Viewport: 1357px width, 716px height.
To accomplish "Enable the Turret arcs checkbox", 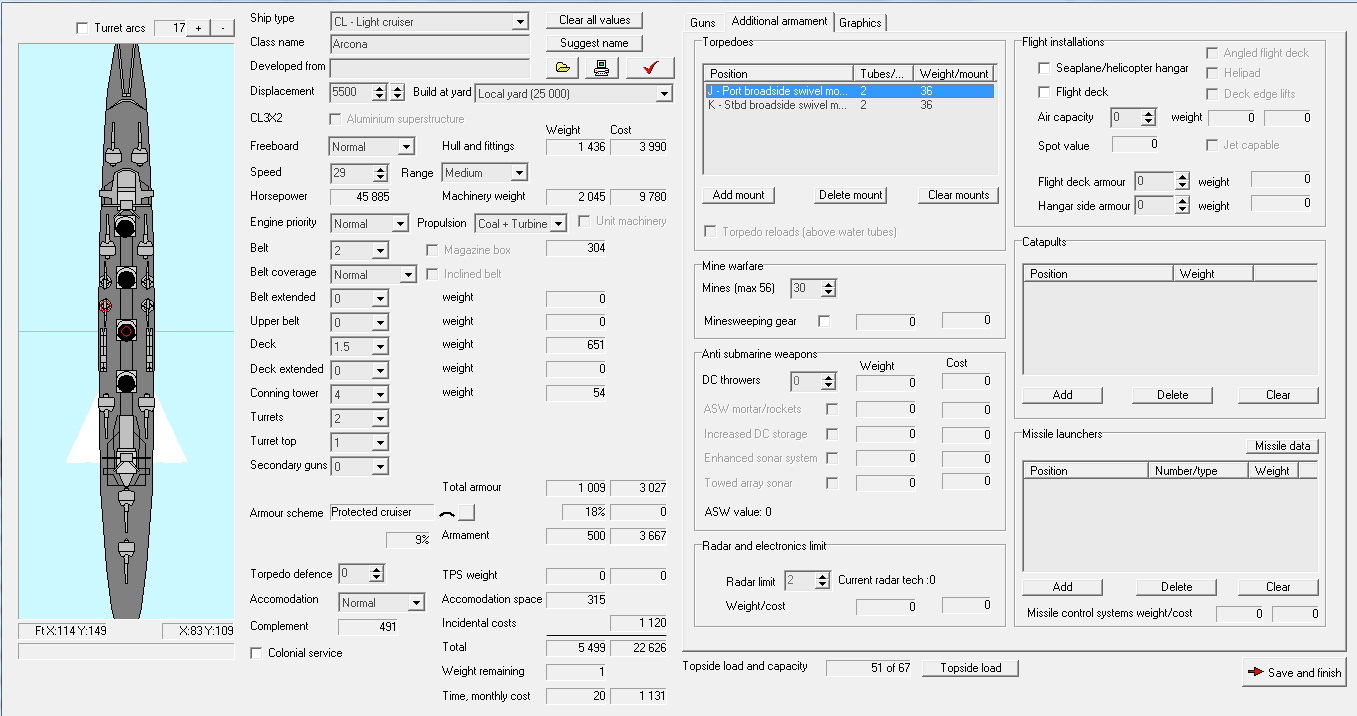I will coord(82,28).
